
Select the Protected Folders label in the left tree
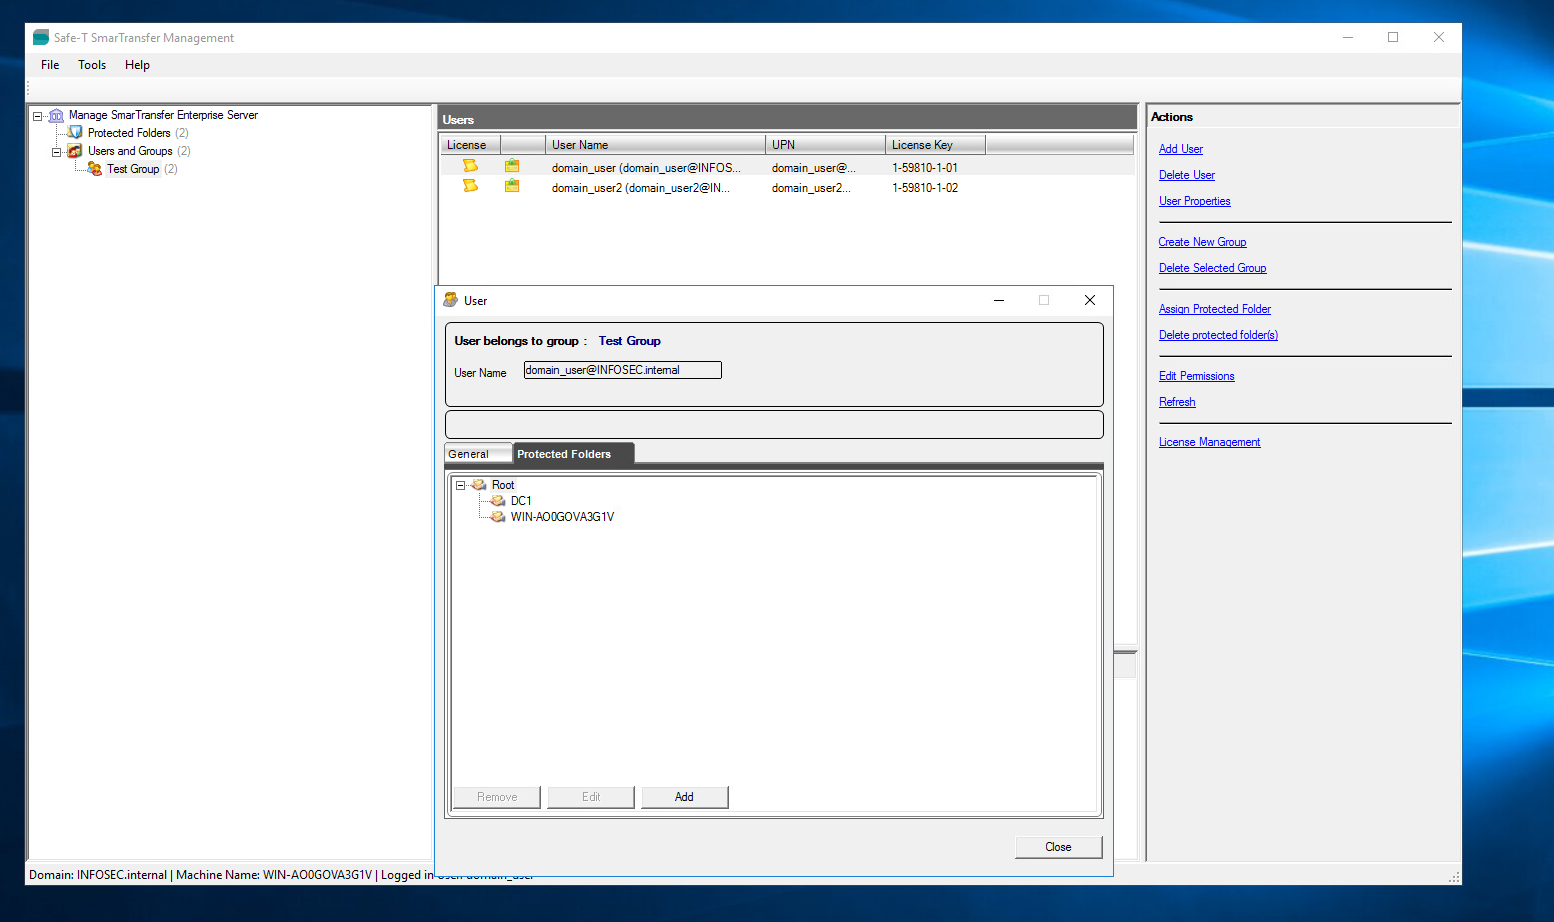click(129, 133)
